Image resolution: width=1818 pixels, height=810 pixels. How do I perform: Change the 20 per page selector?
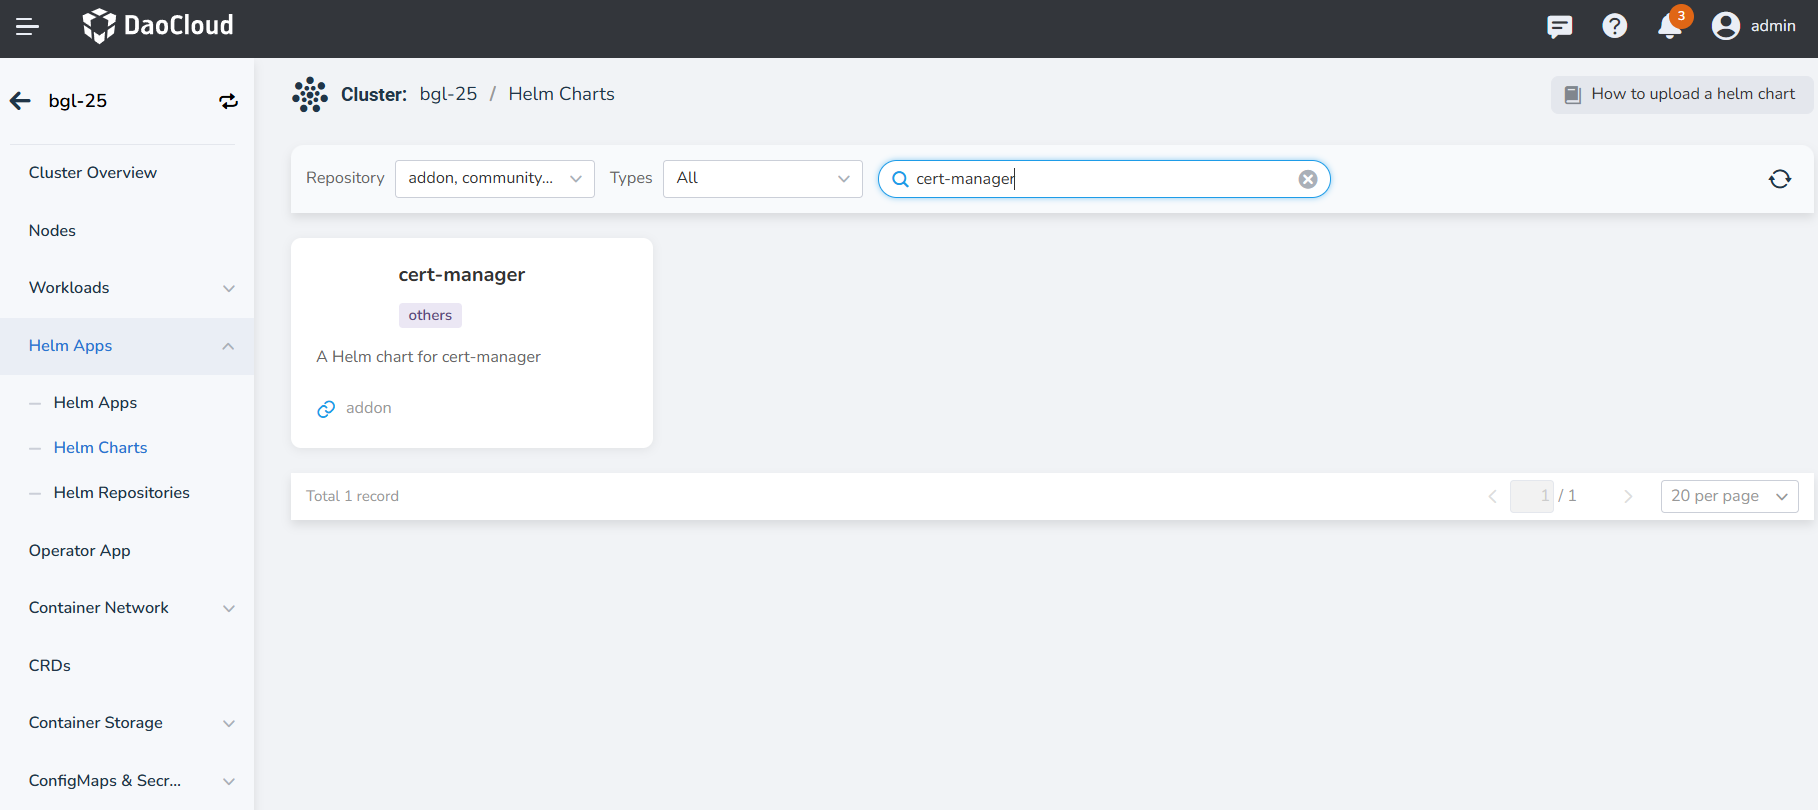click(x=1728, y=496)
